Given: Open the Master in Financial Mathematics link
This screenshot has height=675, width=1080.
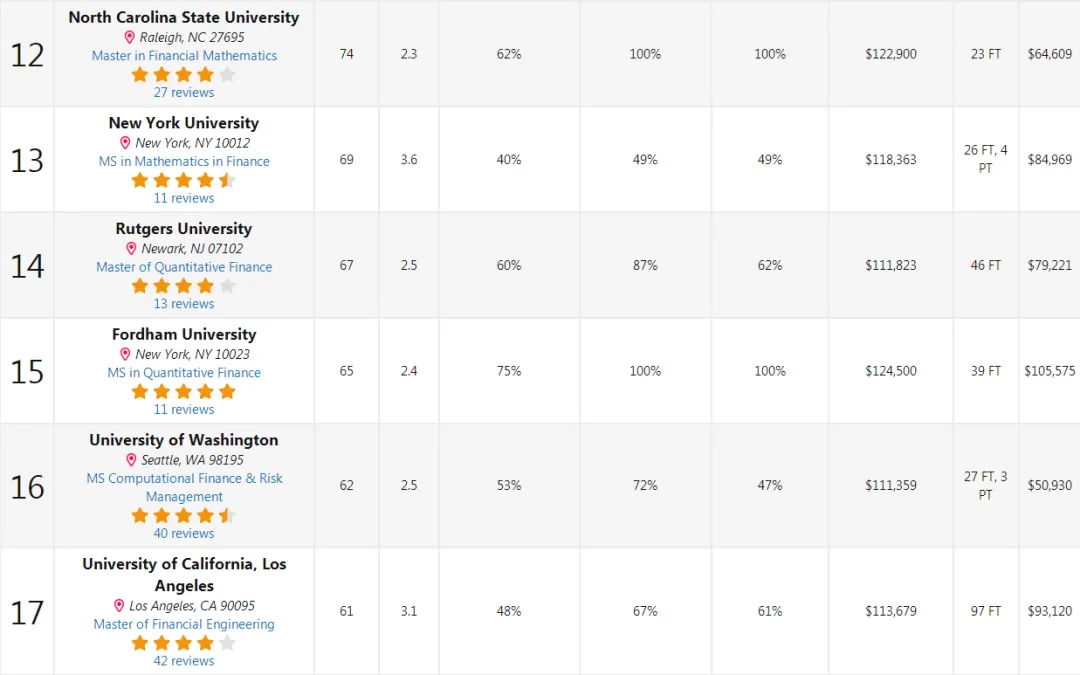Looking at the screenshot, I should (184, 56).
